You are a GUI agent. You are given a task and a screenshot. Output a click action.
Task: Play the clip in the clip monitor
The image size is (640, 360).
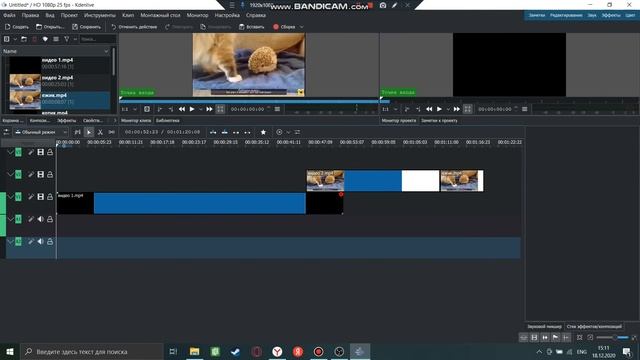192,109
